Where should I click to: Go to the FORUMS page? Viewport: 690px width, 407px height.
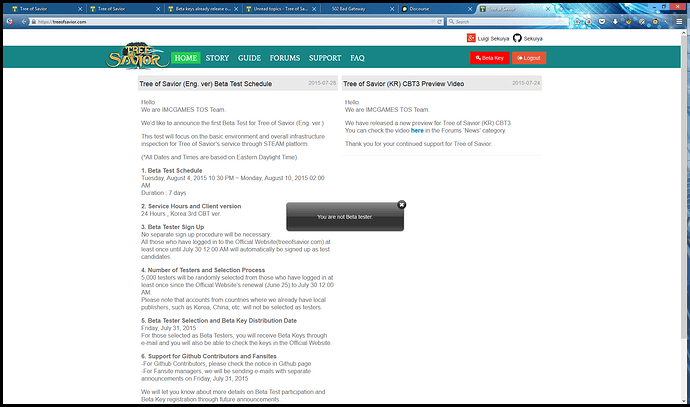tap(285, 58)
